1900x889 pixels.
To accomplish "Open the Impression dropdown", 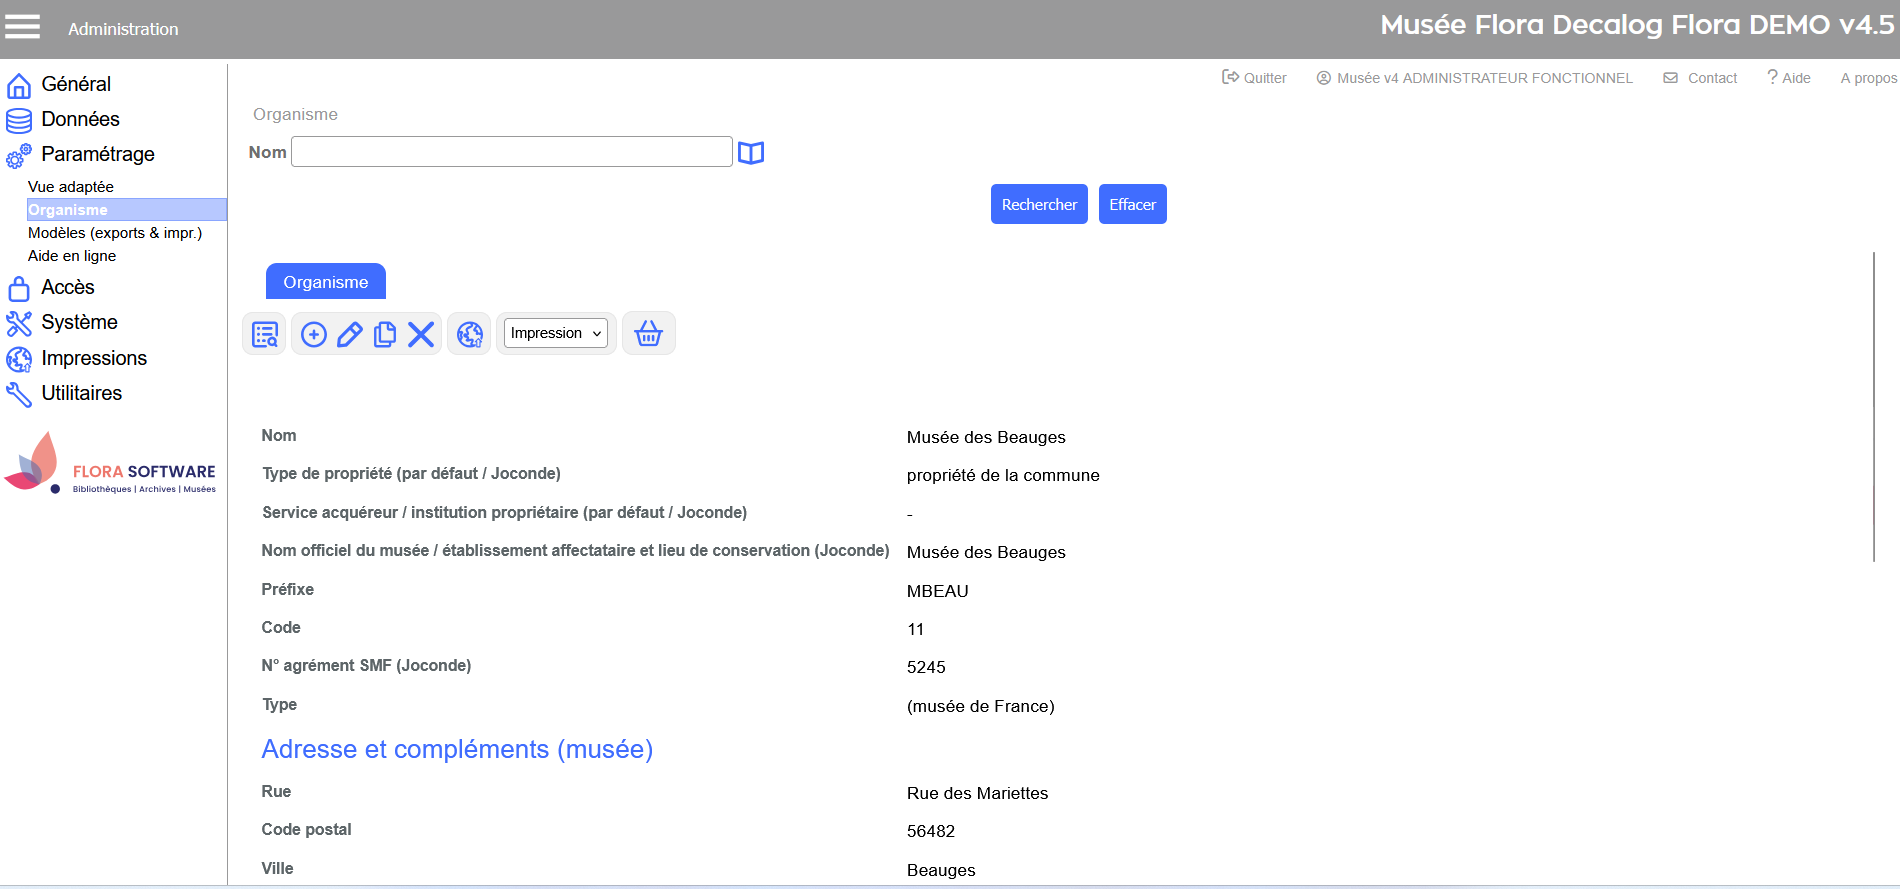I will pos(556,333).
